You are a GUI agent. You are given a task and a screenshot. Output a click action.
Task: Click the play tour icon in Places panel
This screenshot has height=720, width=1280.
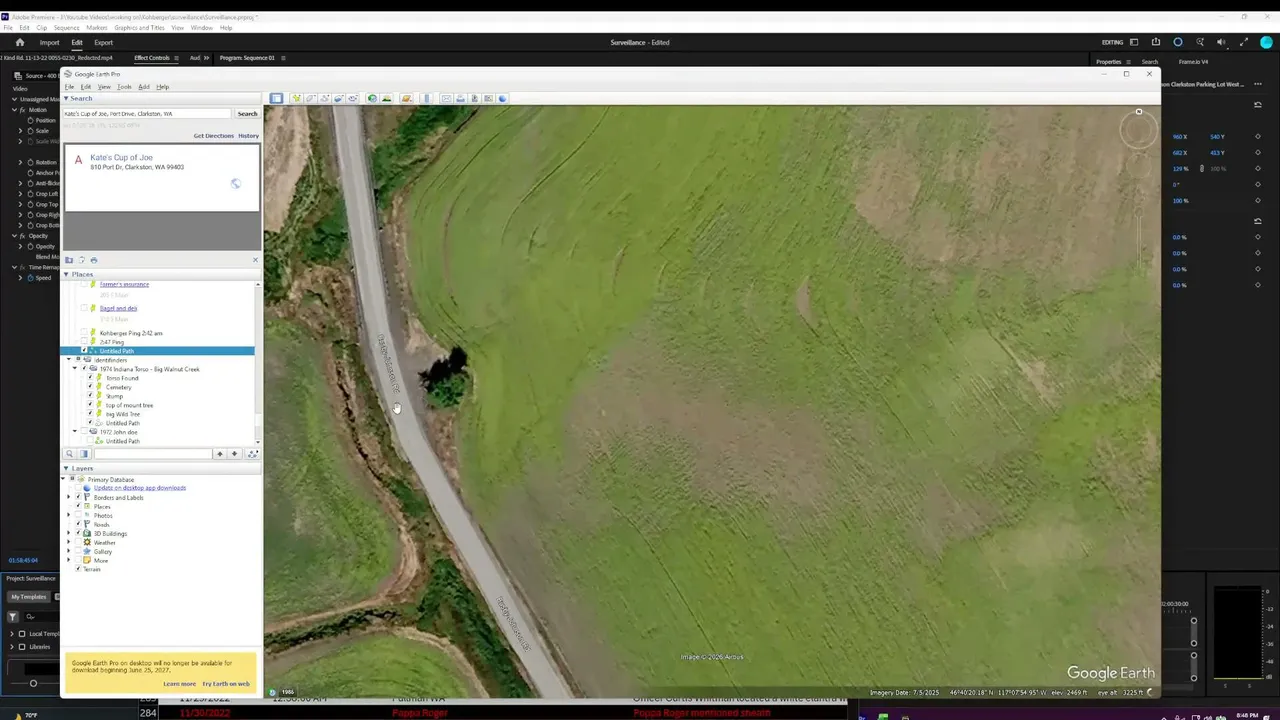click(x=252, y=454)
